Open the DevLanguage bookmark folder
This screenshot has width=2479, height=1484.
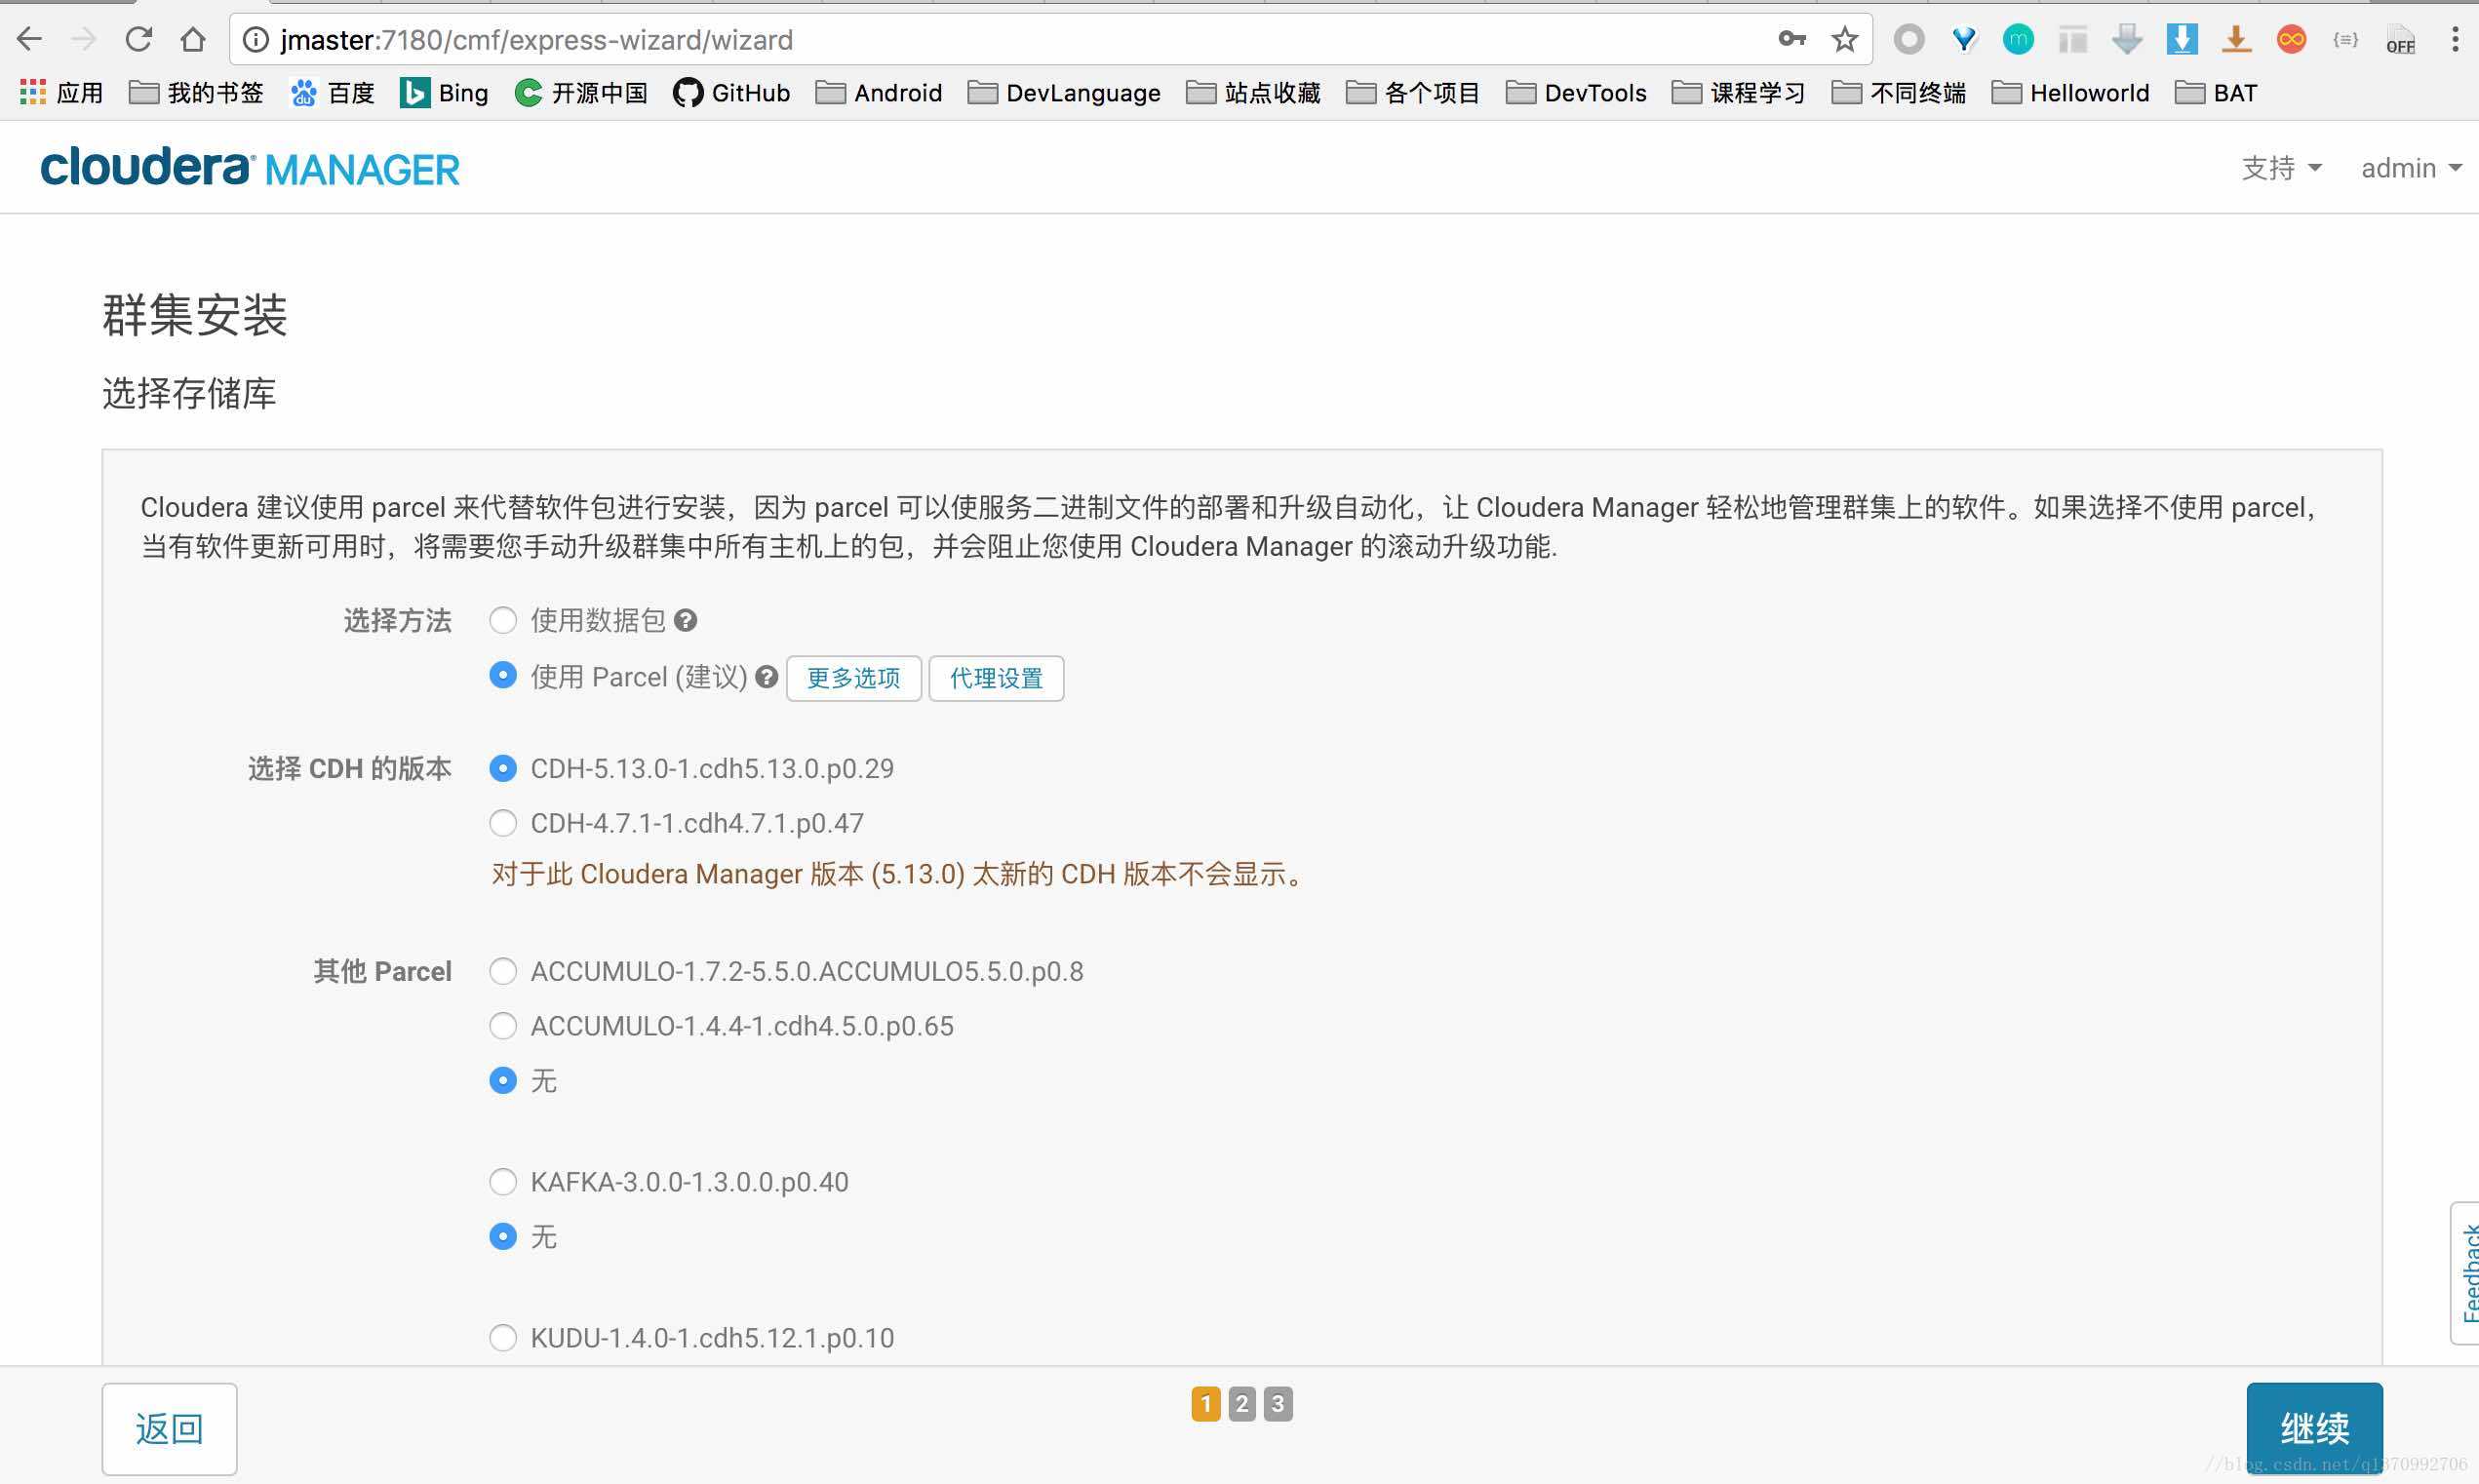click(x=1064, y=93)
